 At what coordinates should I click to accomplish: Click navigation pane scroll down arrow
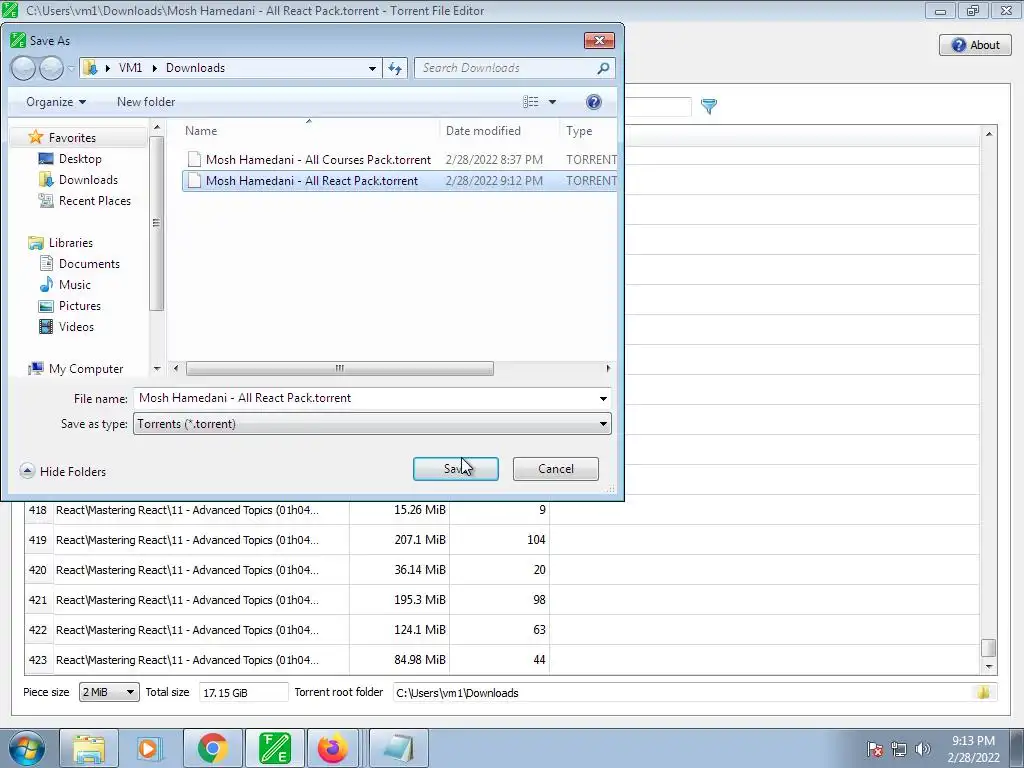(157, 369)
